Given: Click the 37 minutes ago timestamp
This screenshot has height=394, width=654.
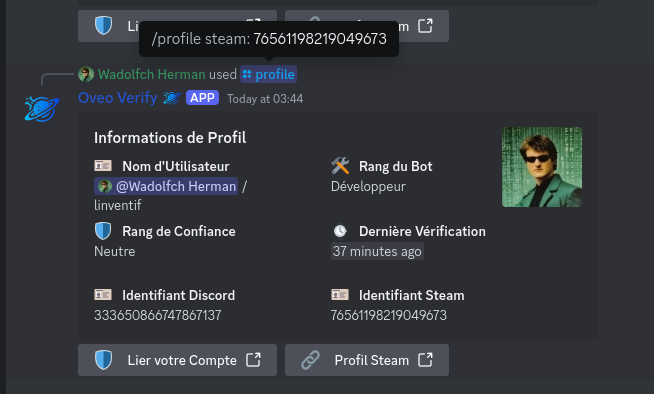Looking at the screenshot, I should coord(377,251).
